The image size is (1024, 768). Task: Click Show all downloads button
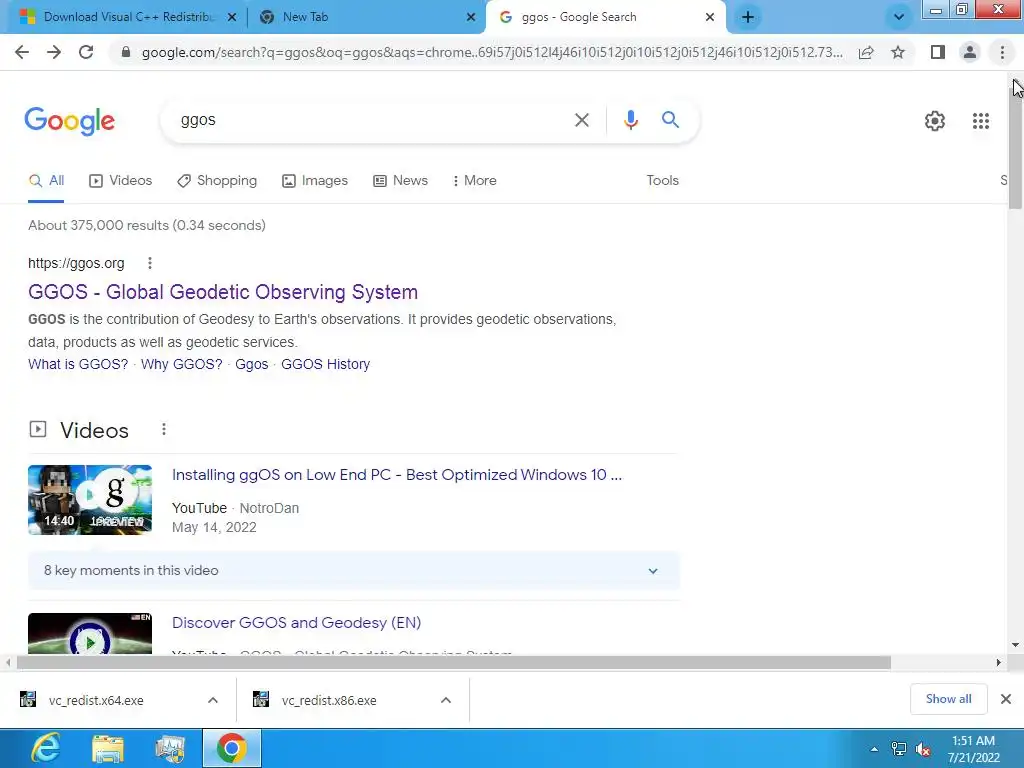(x=948, y=699)
